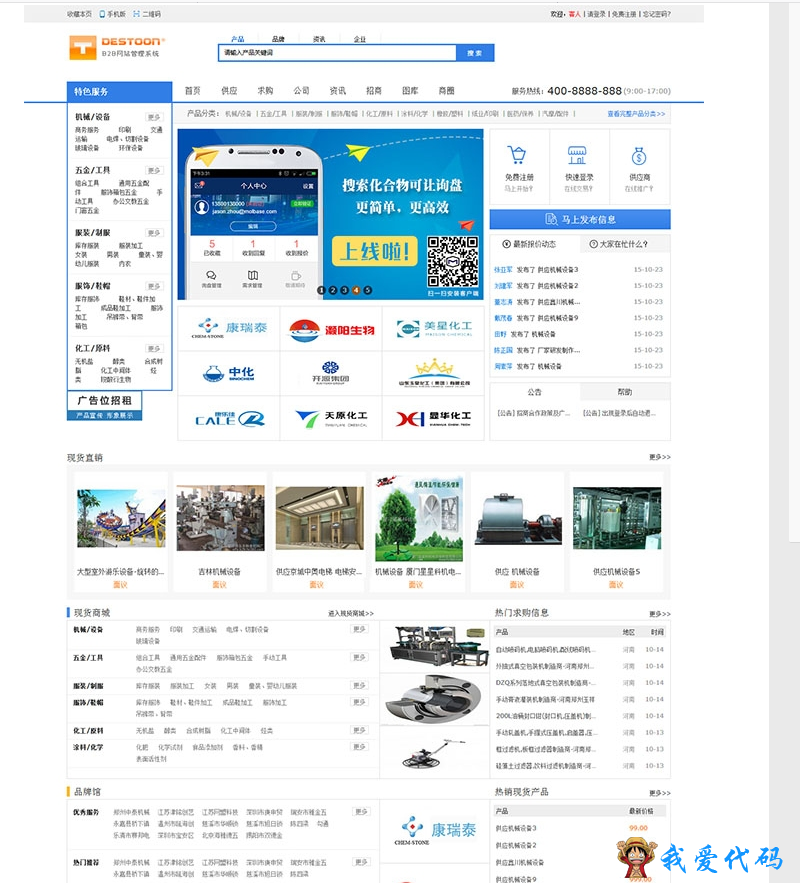Expand 更多>> next to 热门求购信息
The width and height of the screenshot is (800, 883).
coord(659,614)
